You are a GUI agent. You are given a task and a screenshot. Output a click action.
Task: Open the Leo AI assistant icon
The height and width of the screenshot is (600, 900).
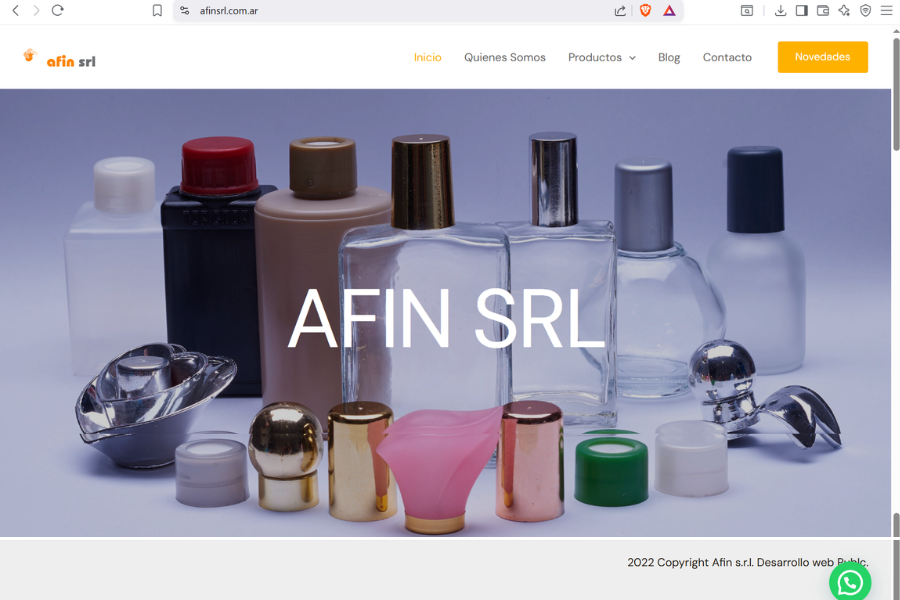844,11
